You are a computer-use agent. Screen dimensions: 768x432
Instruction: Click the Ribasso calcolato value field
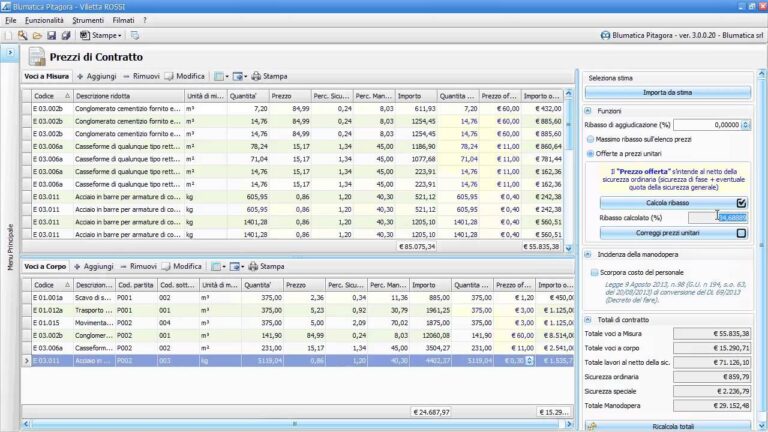[718, 218]
